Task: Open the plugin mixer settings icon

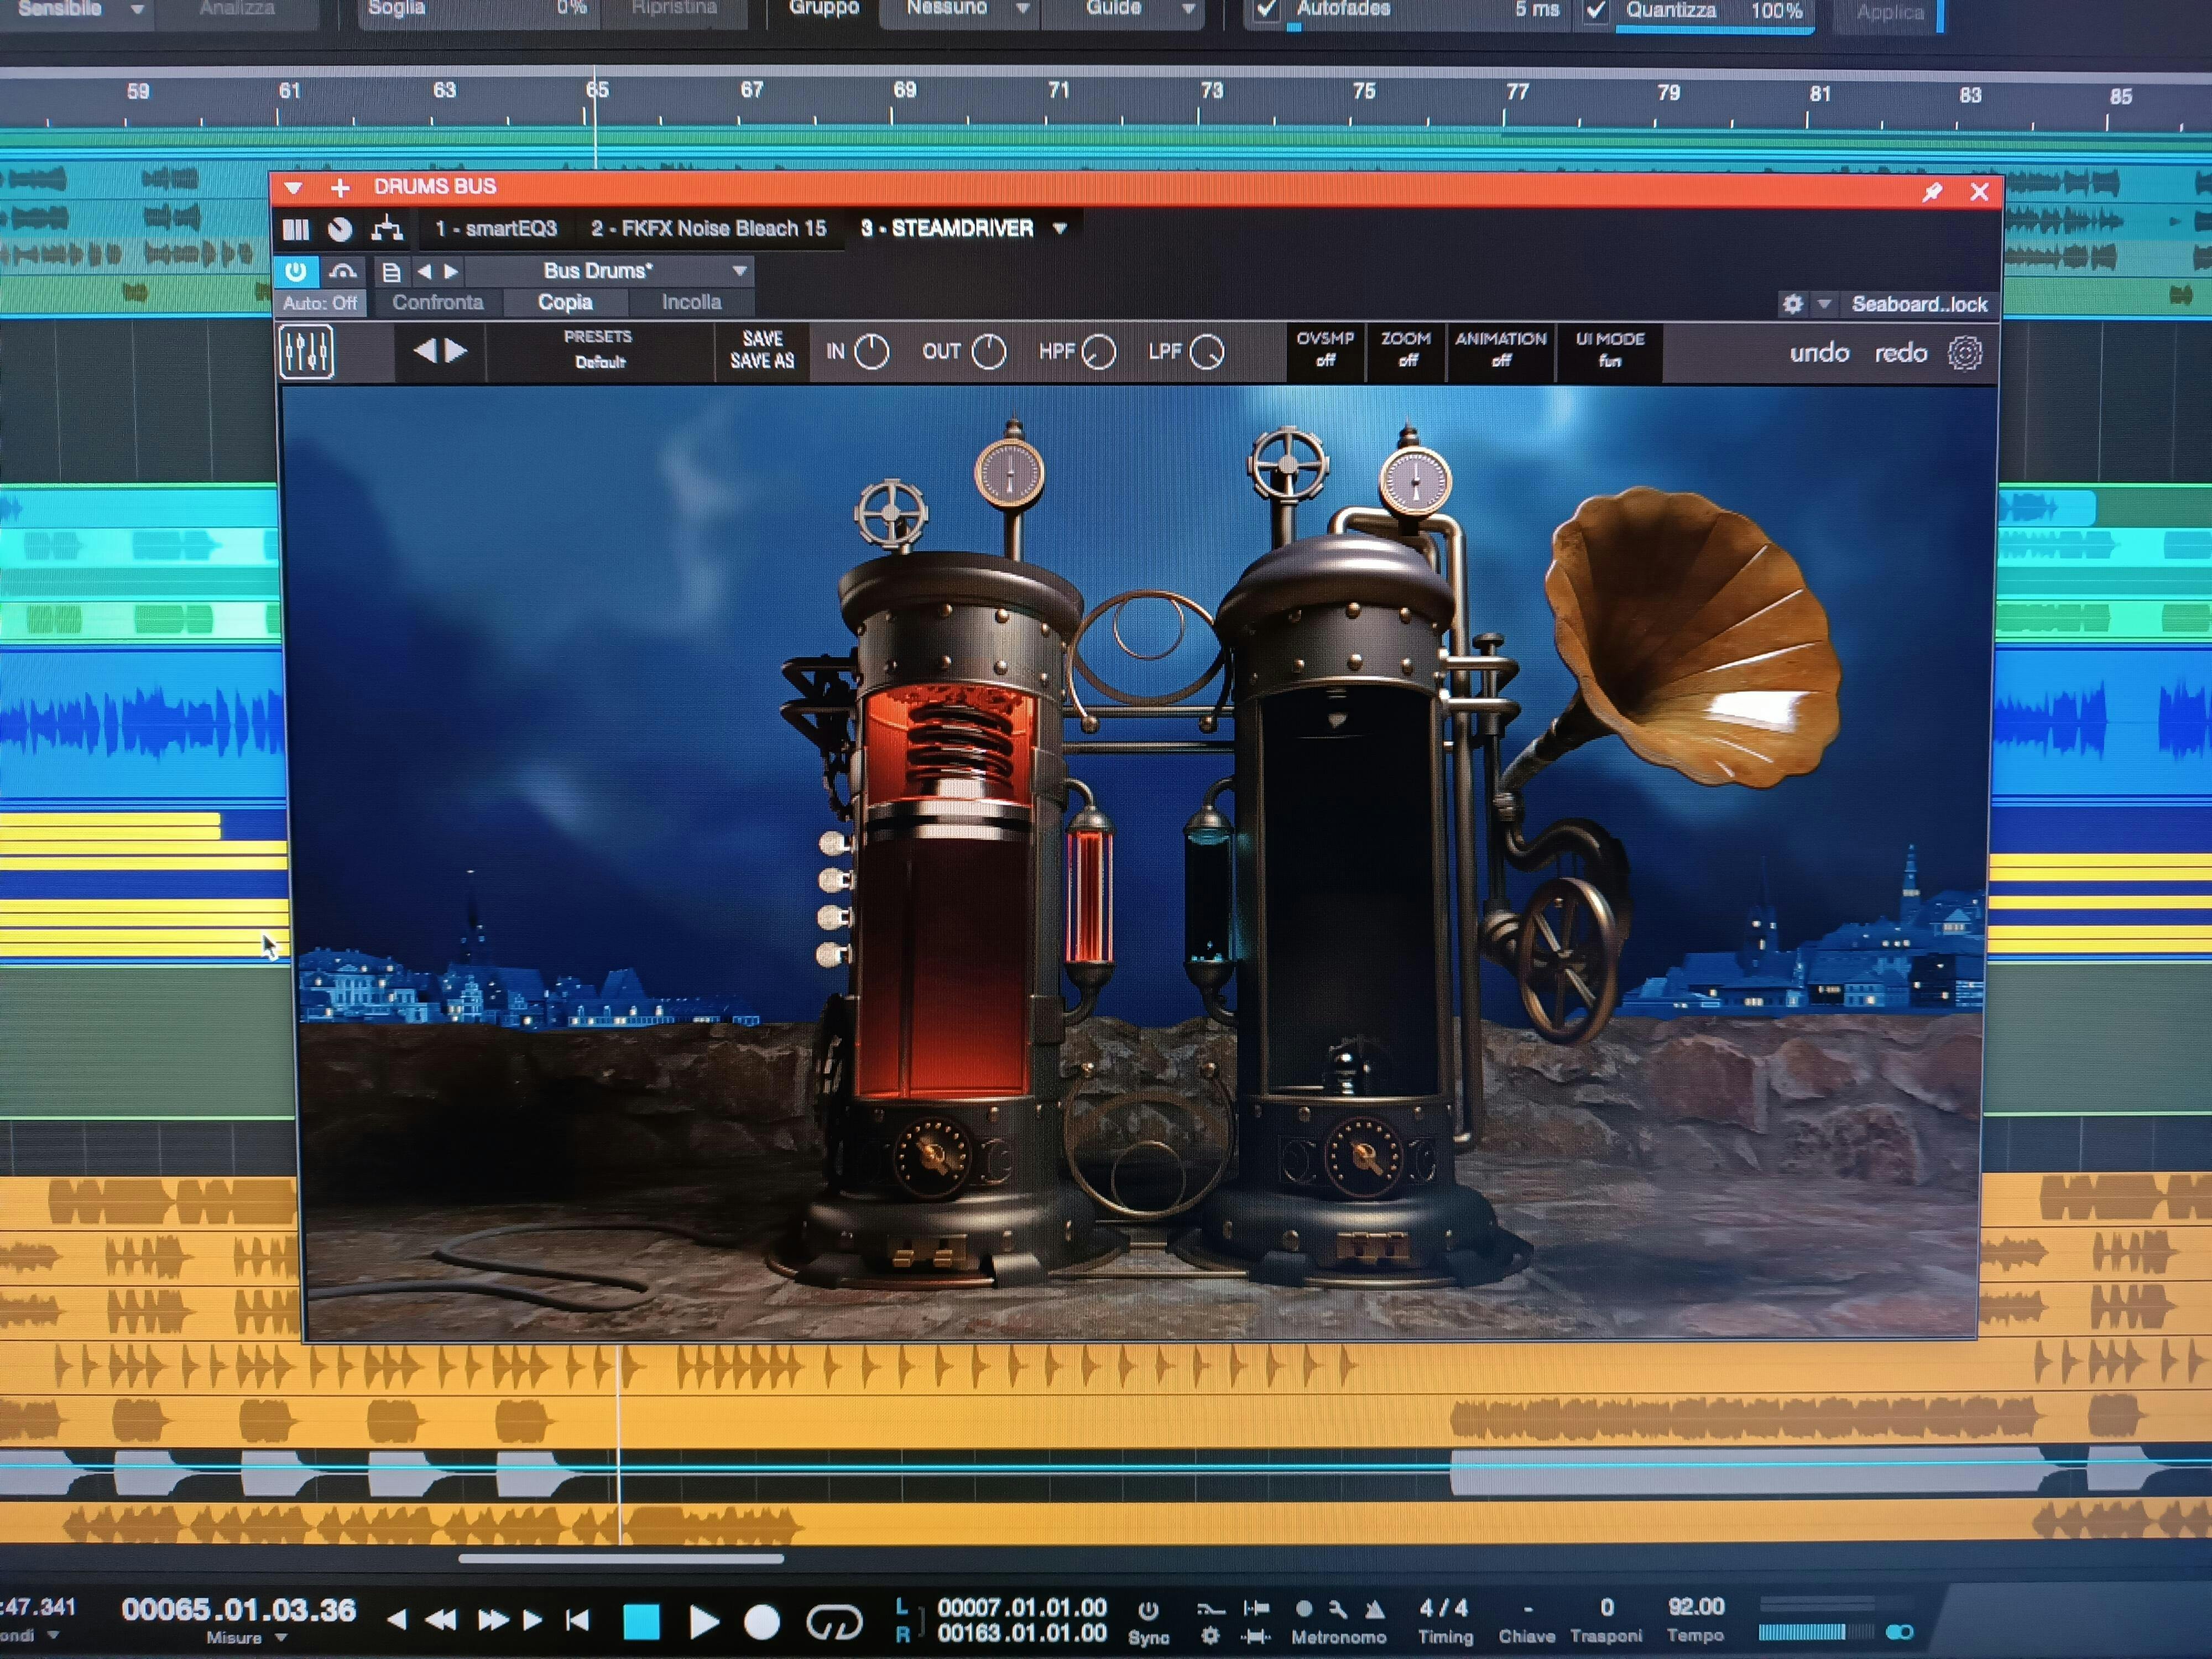Action: 306,352
